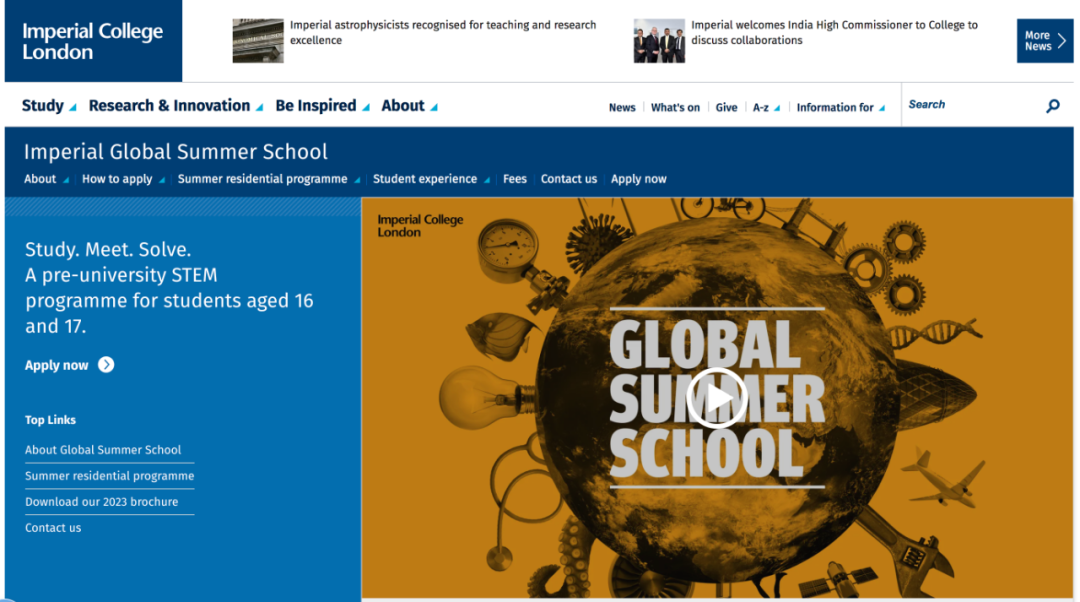This screenshot has width=1080, height=602.
Task: Read the India High Commissioner news headline
Action: coord(834,32)
